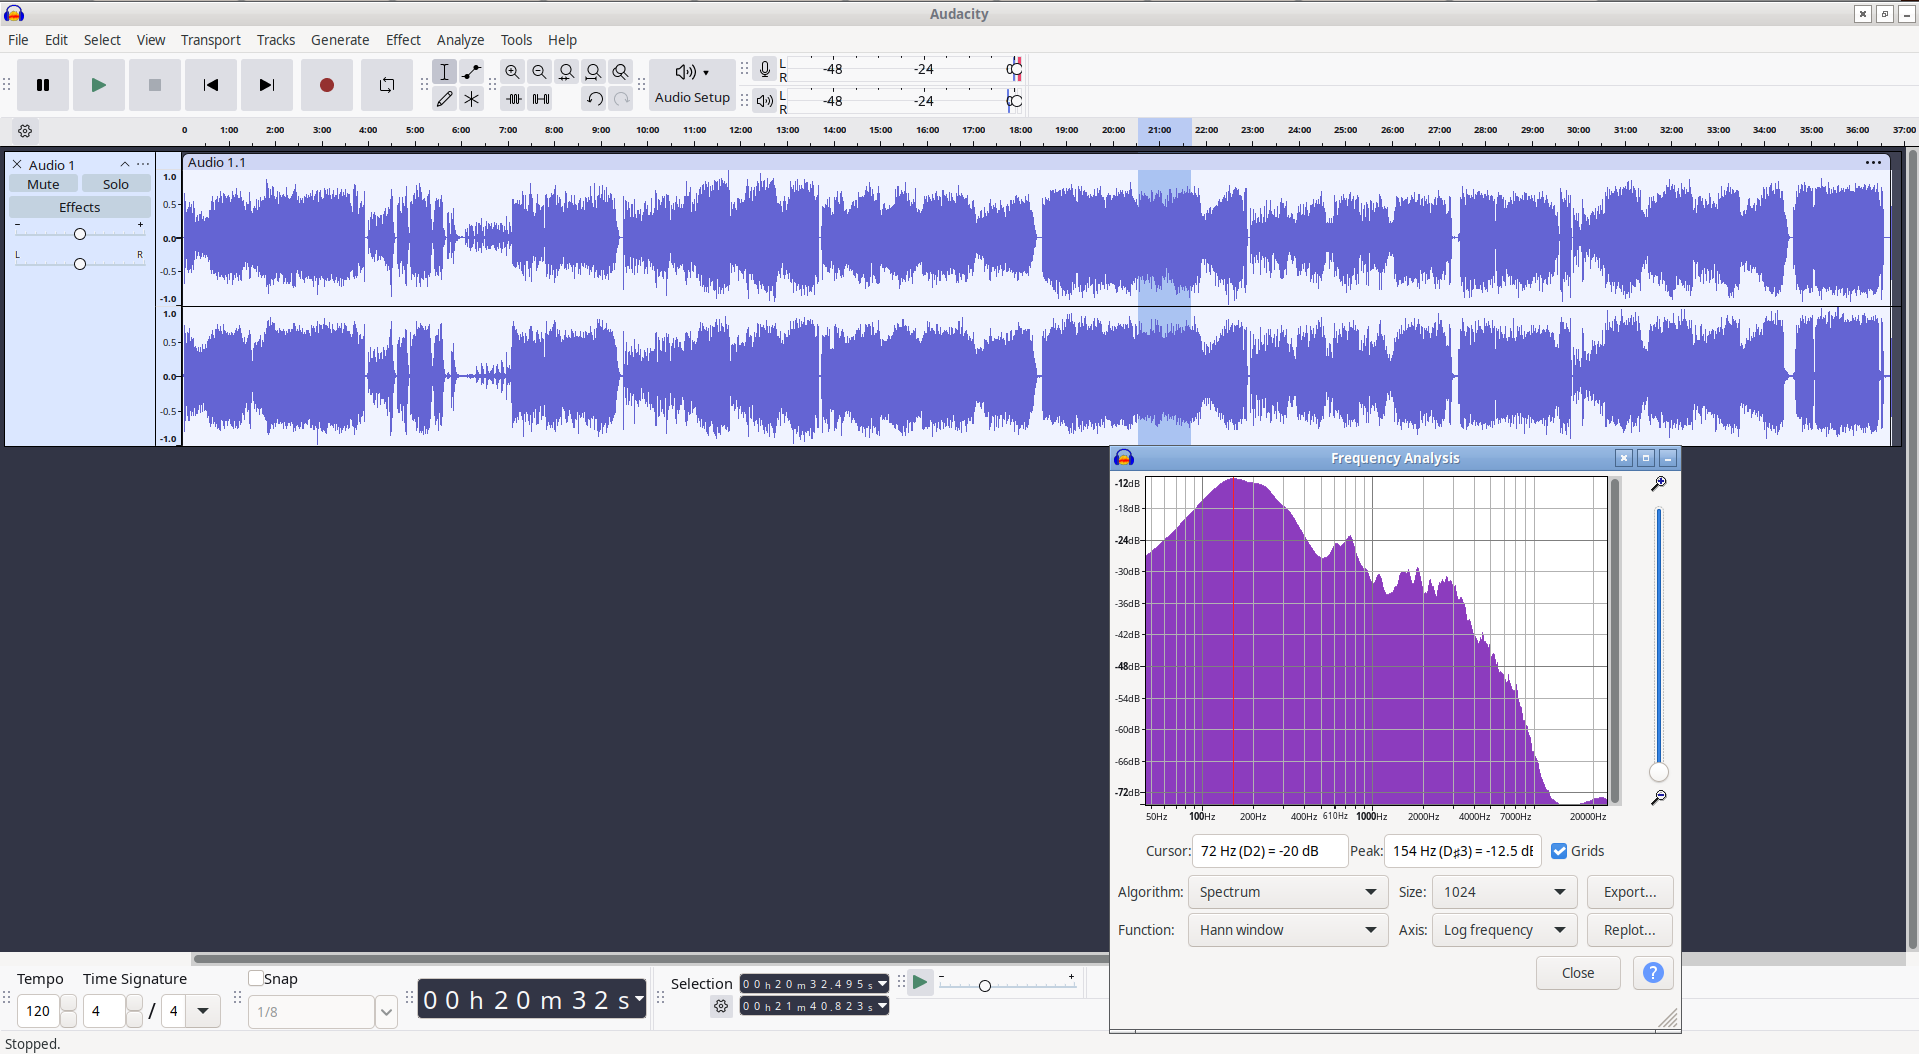Fit the whole project to width
This screenshot has width=1919, height=1054.
pyautogui.click(x=593, y=72)
